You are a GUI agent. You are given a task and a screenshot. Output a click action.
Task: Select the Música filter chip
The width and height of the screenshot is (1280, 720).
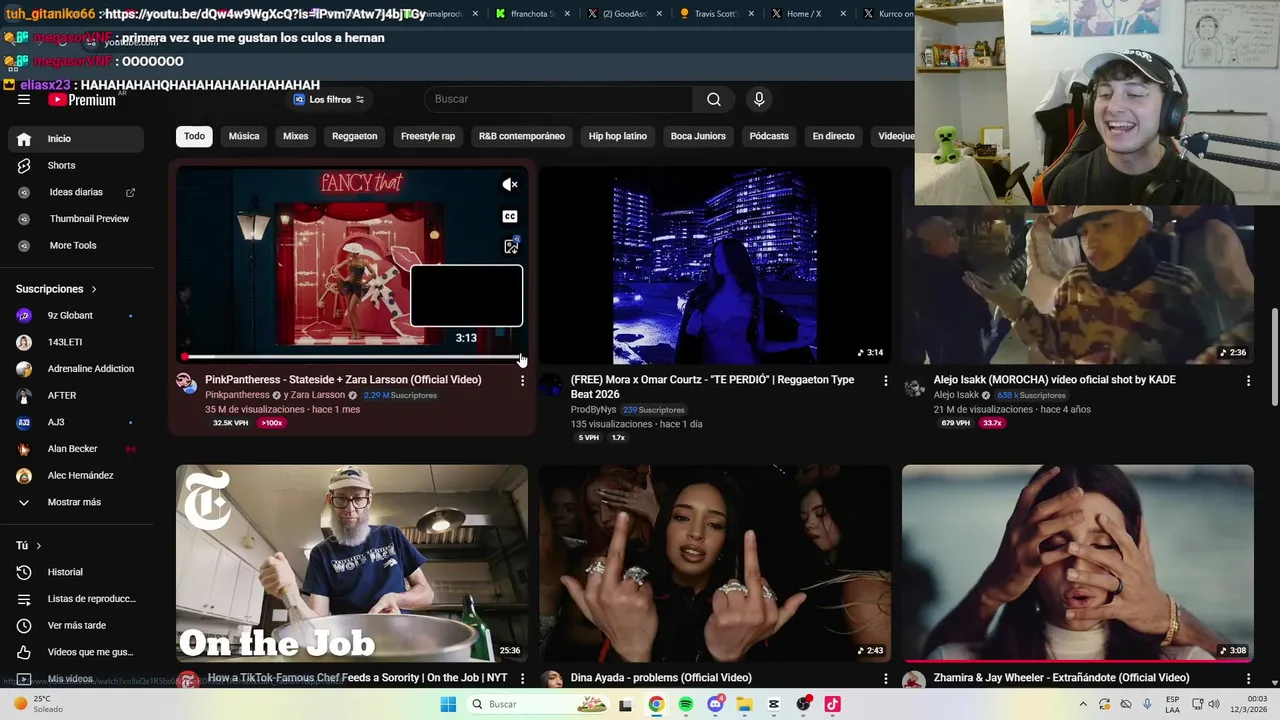[x=244, y=136]
